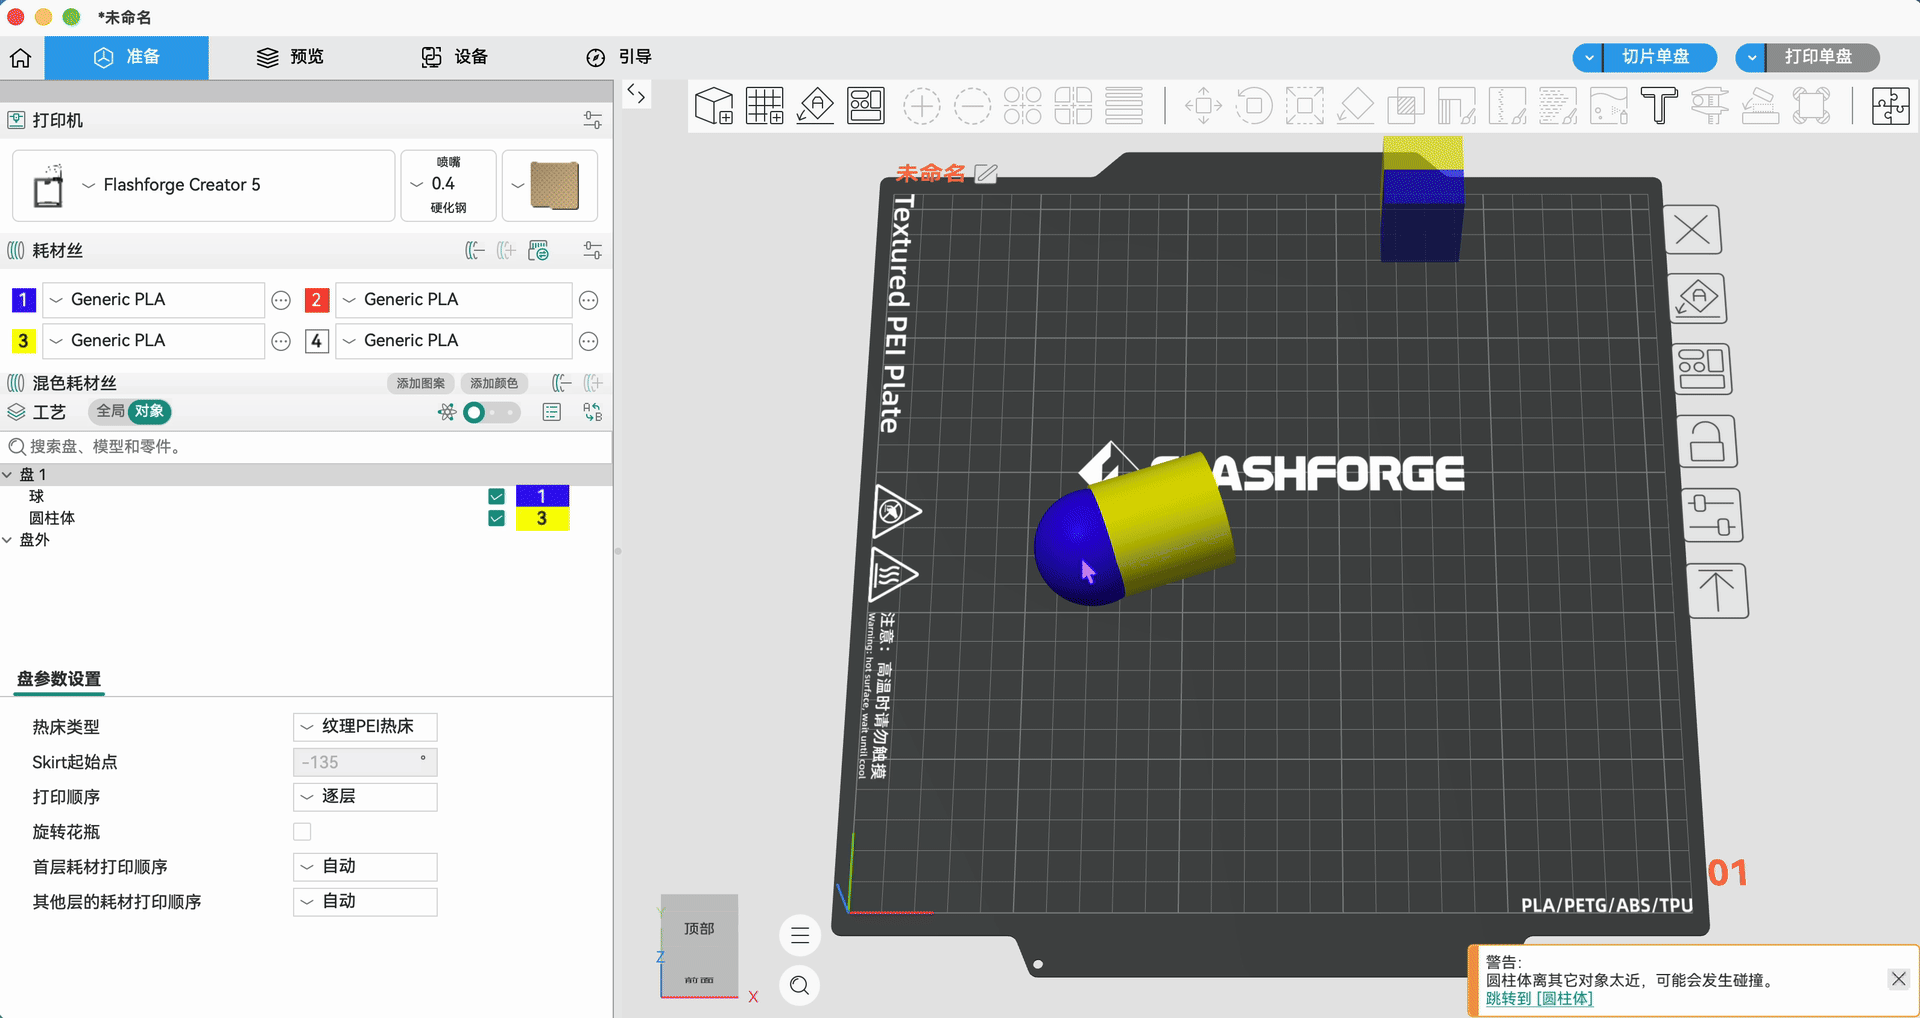Click the plate lock icon

[x=1707, y=442]
